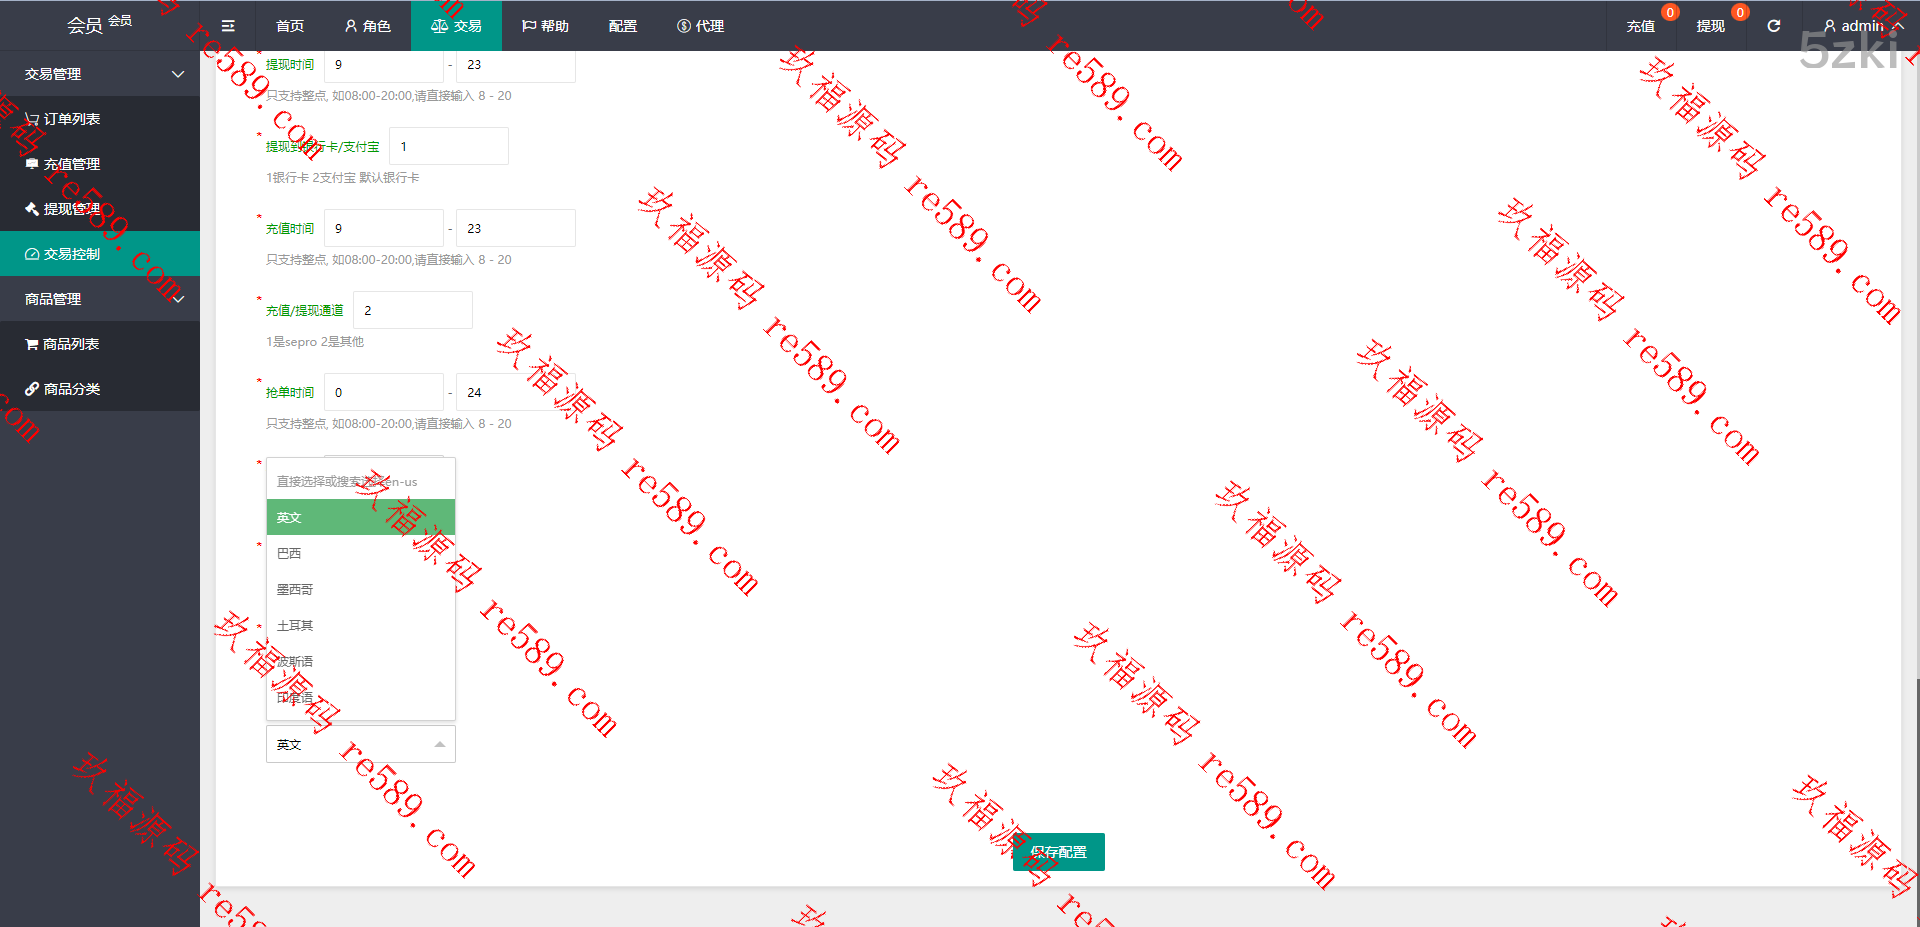1920x927 pixels.
Task: Open 充值管理 recharge management
Action: (x=71, y=164)
